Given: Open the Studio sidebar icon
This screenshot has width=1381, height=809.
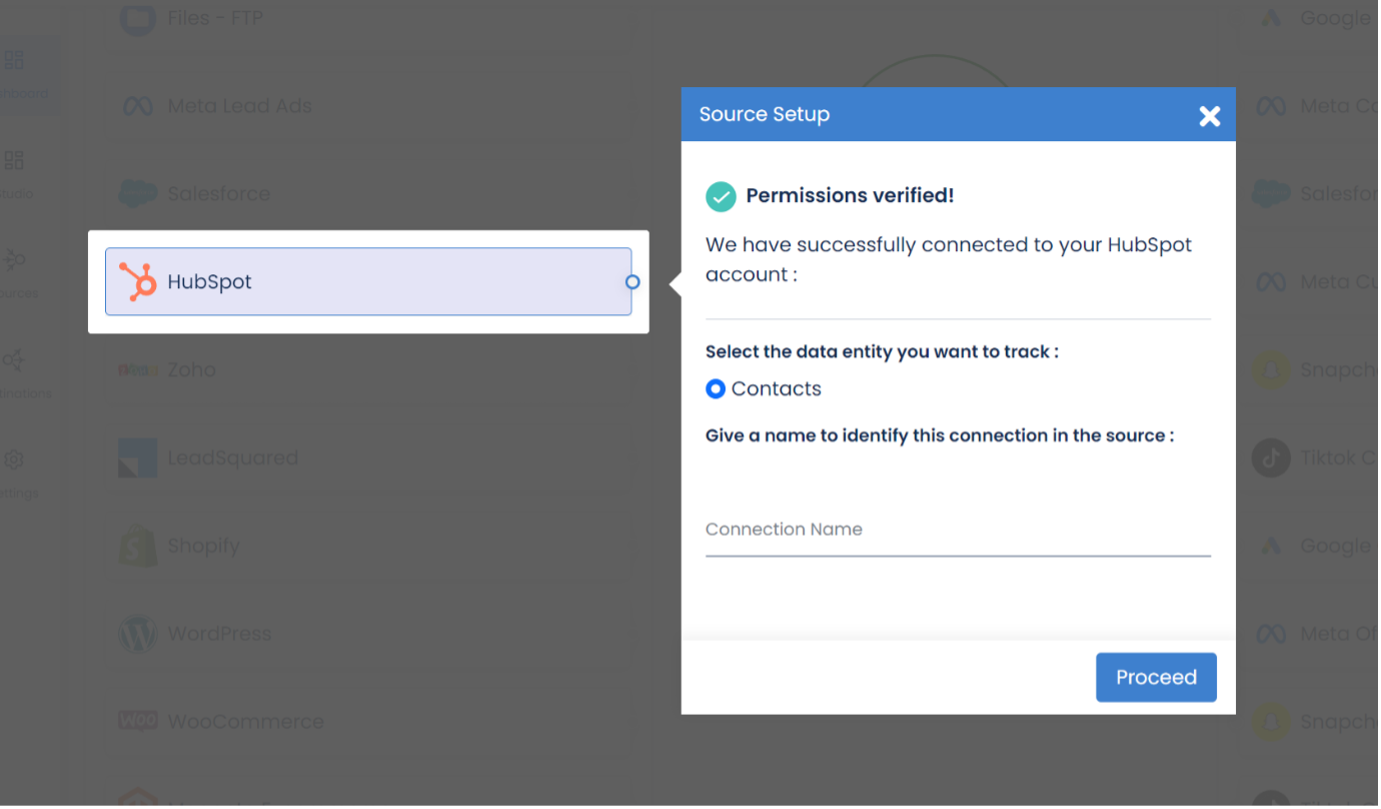Looking at the screenshot, I should click(x=14, y=161).
